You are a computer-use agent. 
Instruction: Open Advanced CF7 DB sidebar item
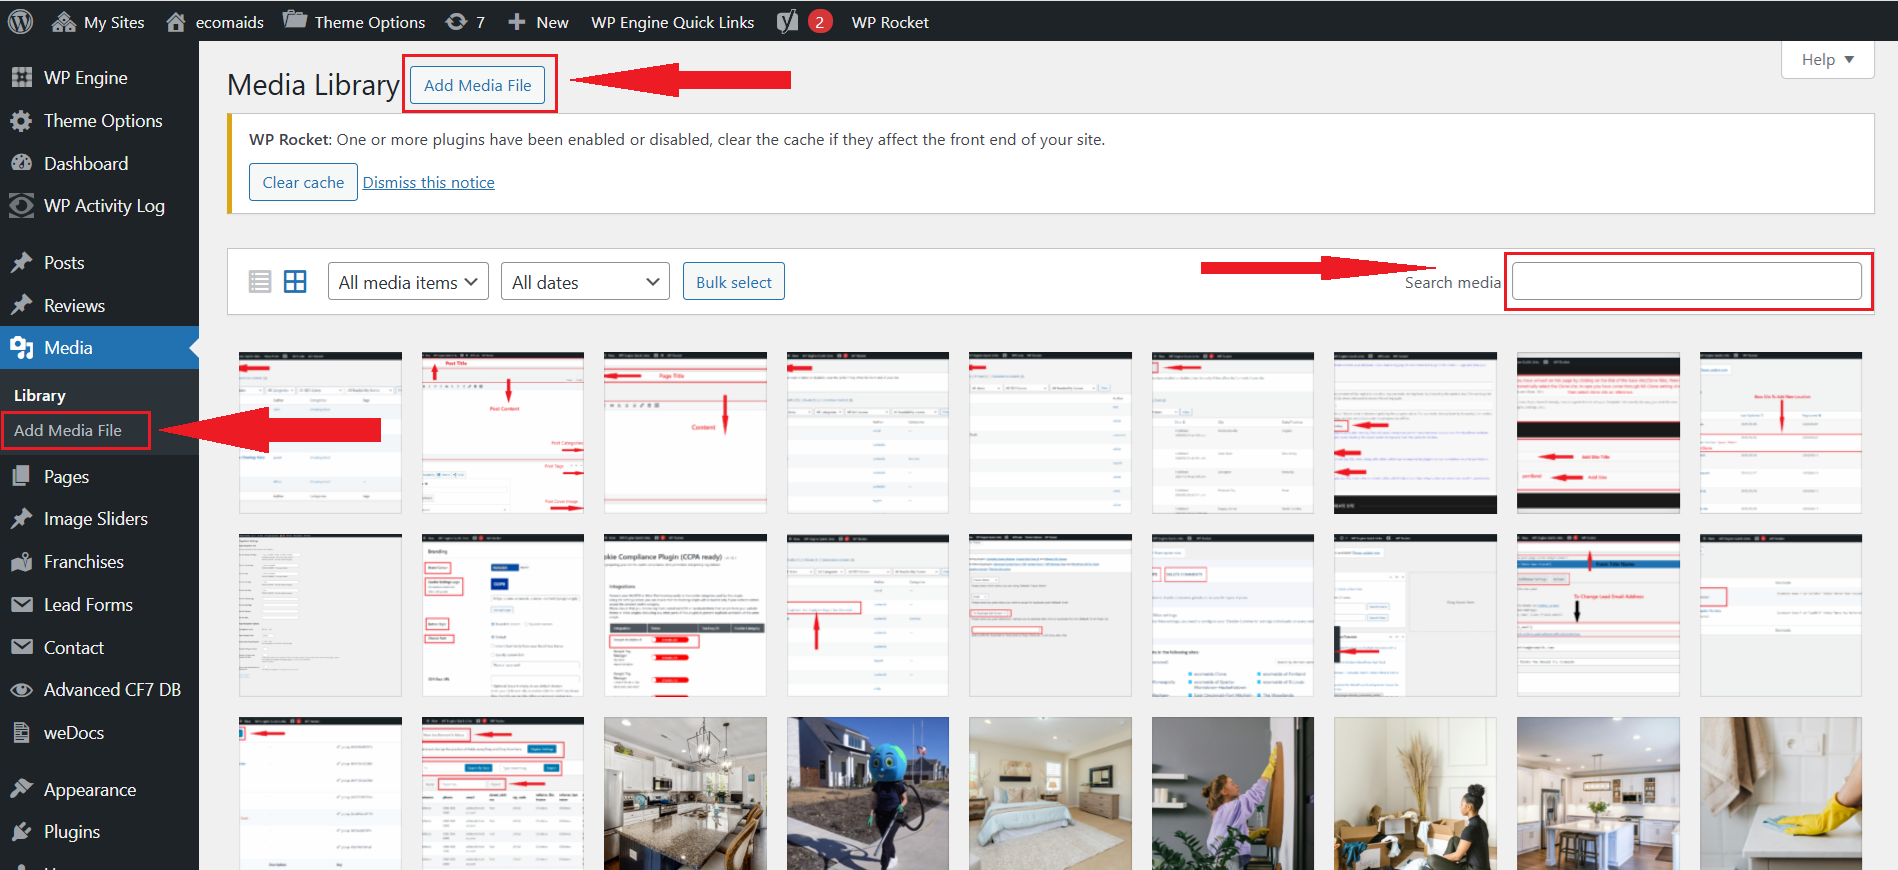[x=99, y=690]
